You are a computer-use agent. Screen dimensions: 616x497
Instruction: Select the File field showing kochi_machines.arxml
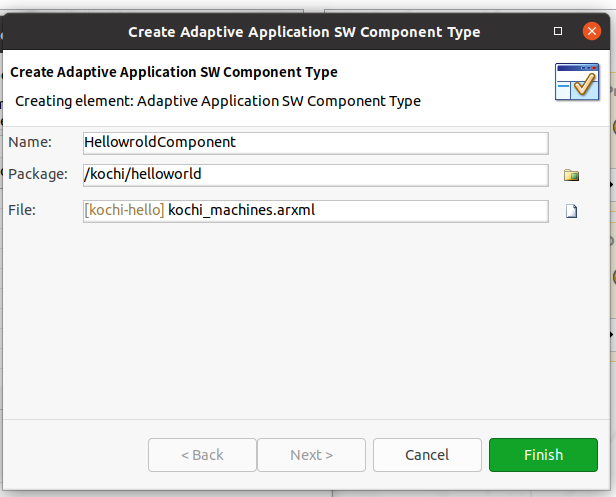(x=315, y=211)
